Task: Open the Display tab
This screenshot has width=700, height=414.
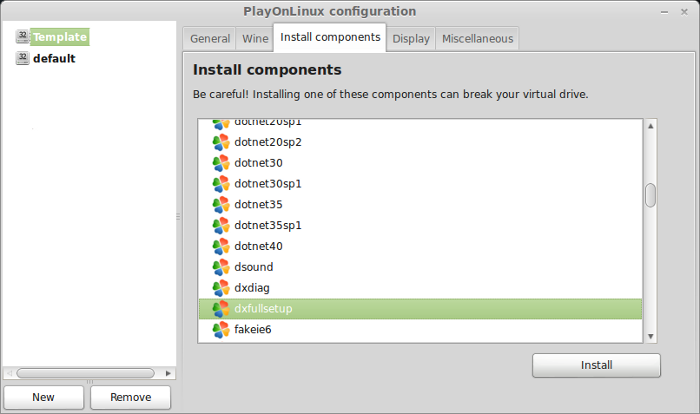Action: (x=411, y=39)
